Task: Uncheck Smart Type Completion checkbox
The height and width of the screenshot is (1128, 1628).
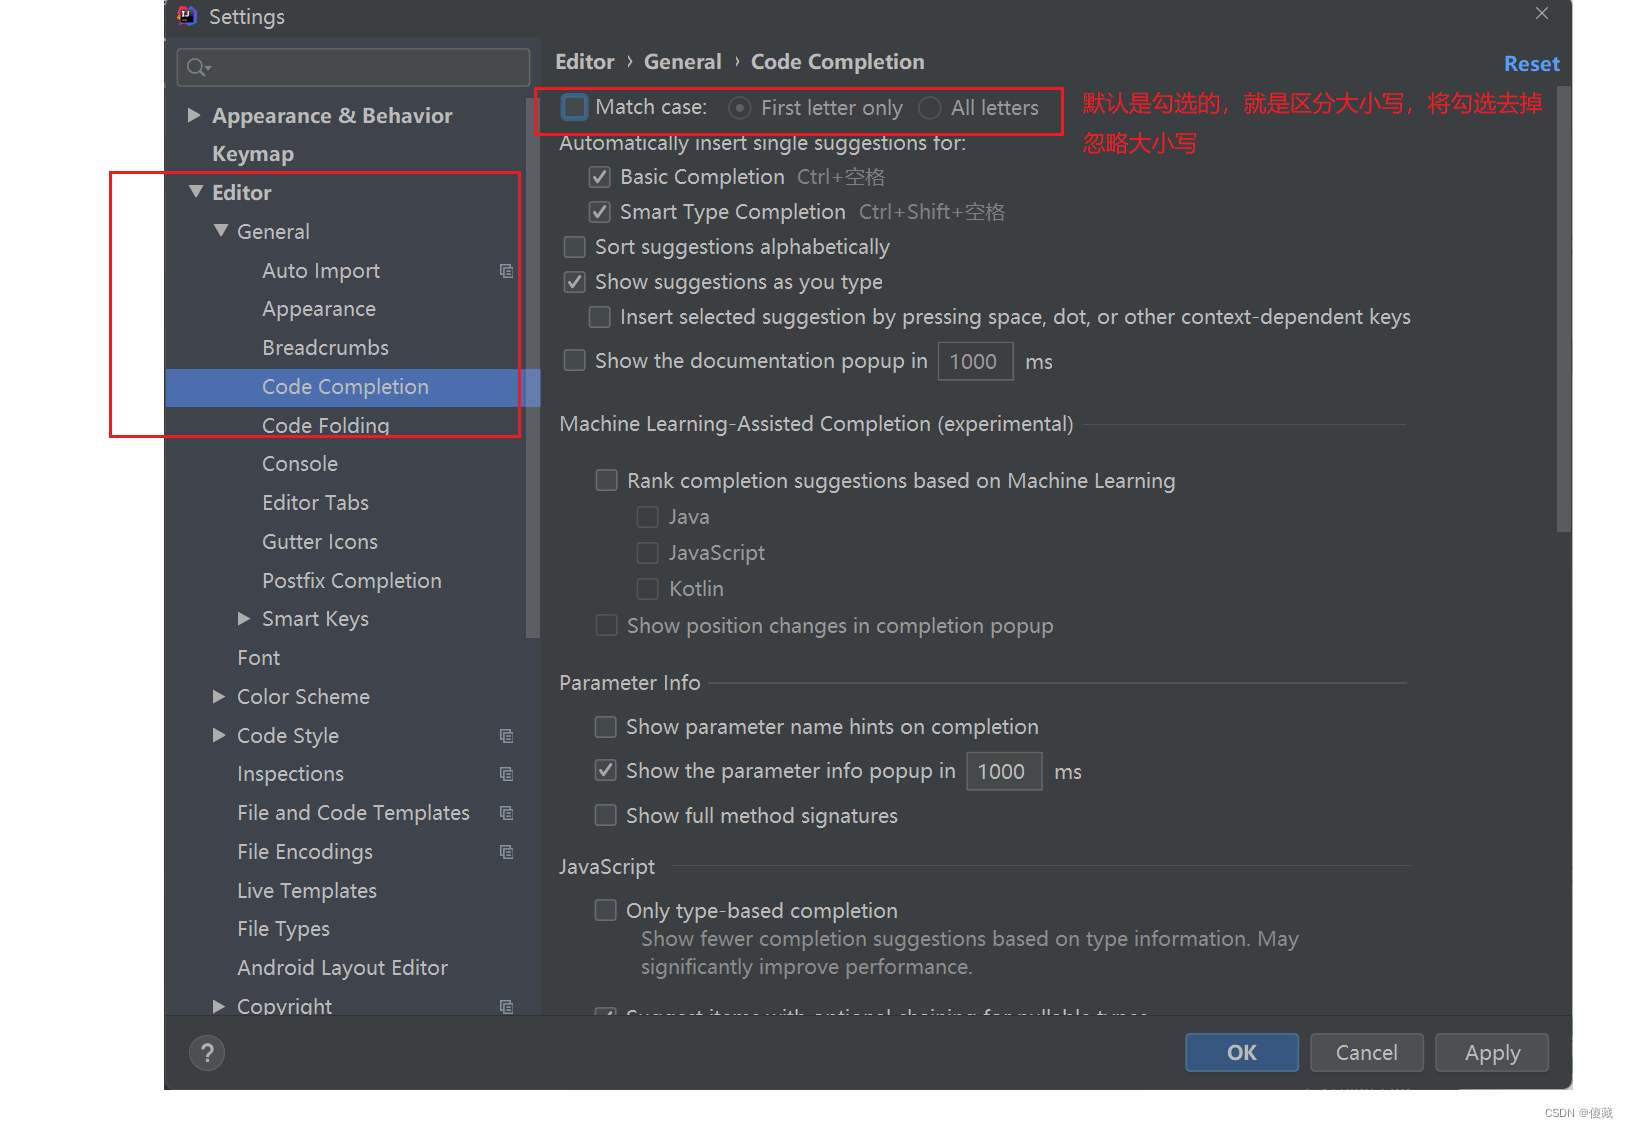Action: [x=600, y=212]
